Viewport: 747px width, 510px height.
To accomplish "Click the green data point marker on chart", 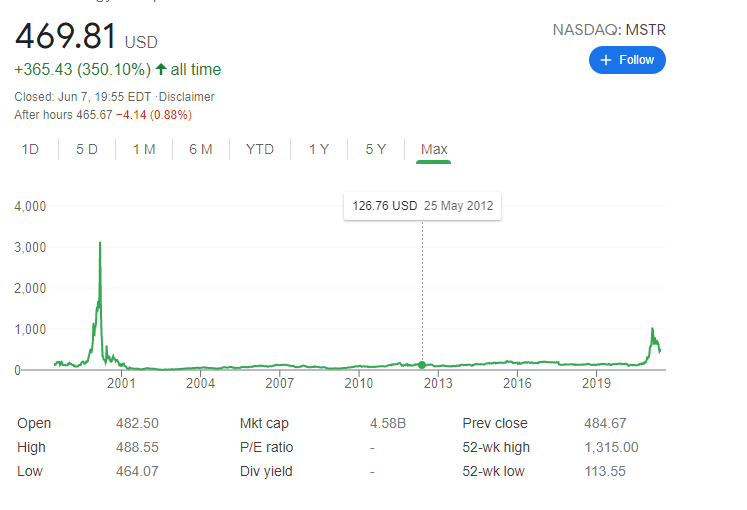I will tap(422, 365).
